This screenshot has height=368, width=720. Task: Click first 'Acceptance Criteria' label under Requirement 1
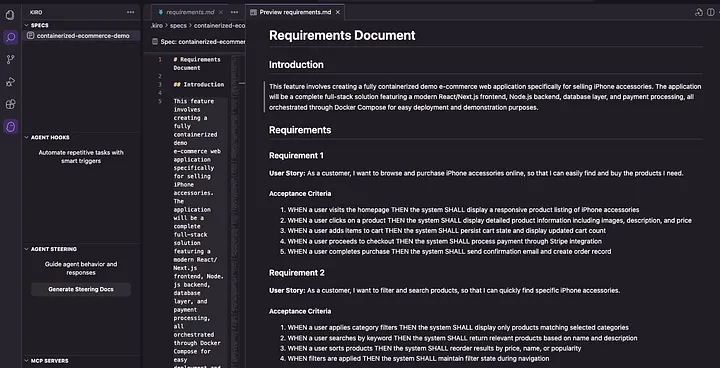pos(300,193)
